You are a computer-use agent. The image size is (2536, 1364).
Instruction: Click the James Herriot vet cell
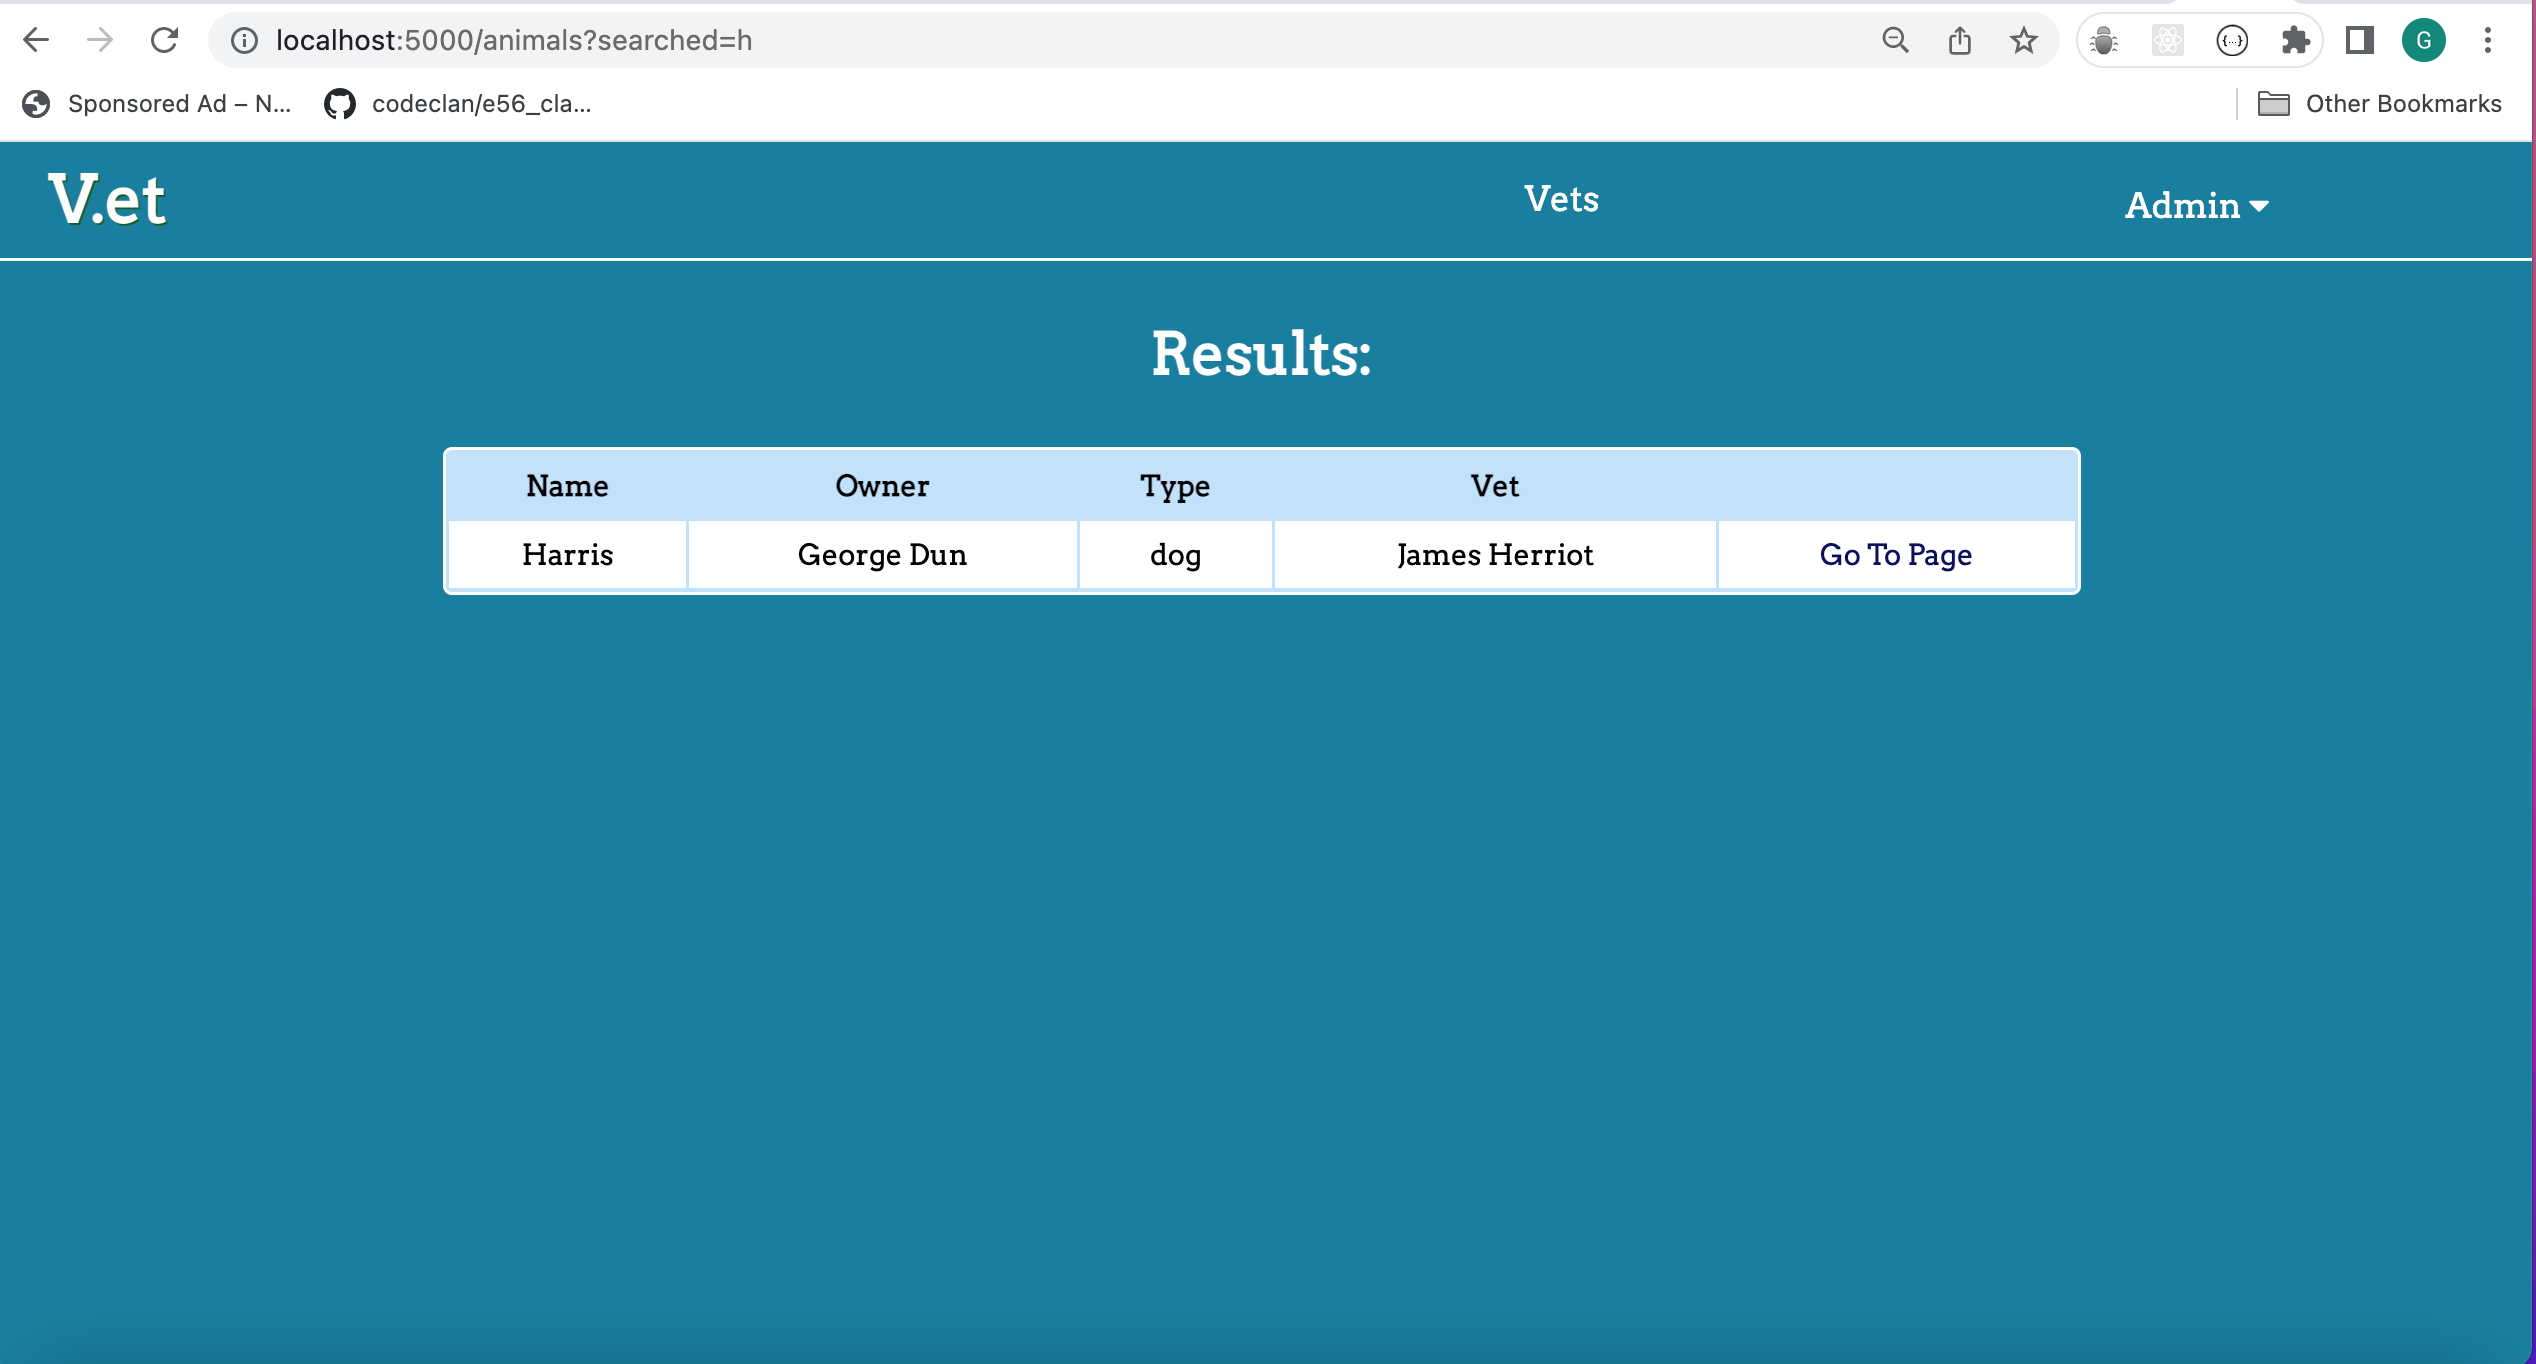coord(1495,555)
